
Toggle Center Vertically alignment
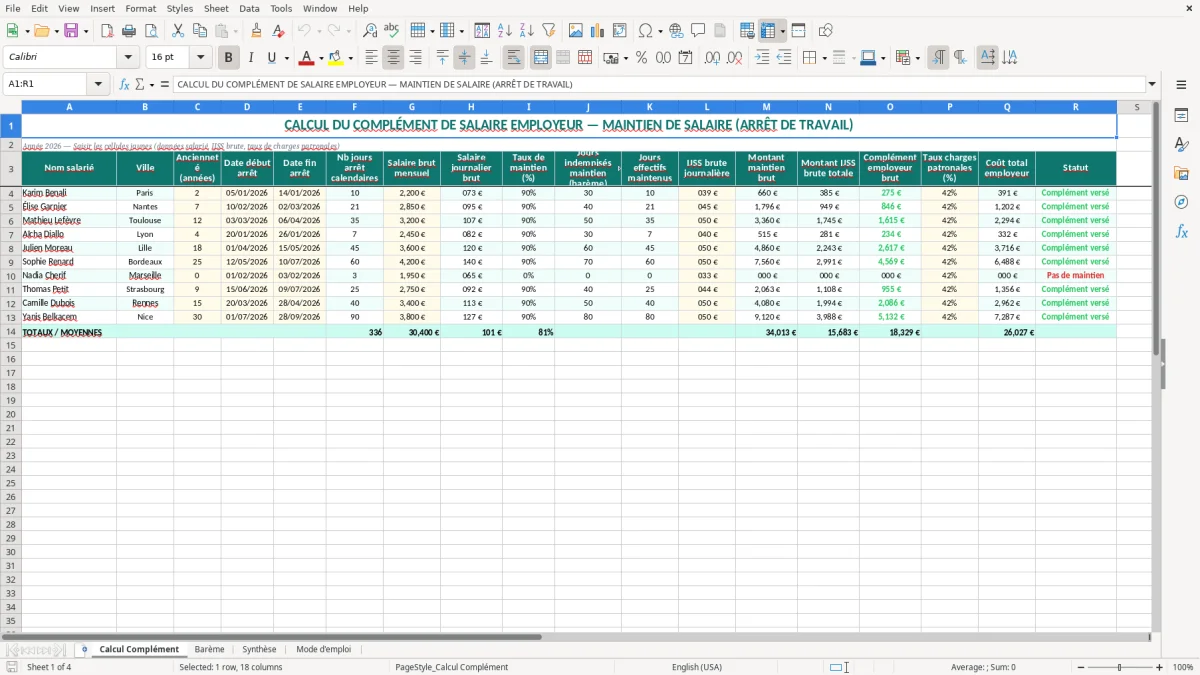pyautogui.click(x=464, y=58)
